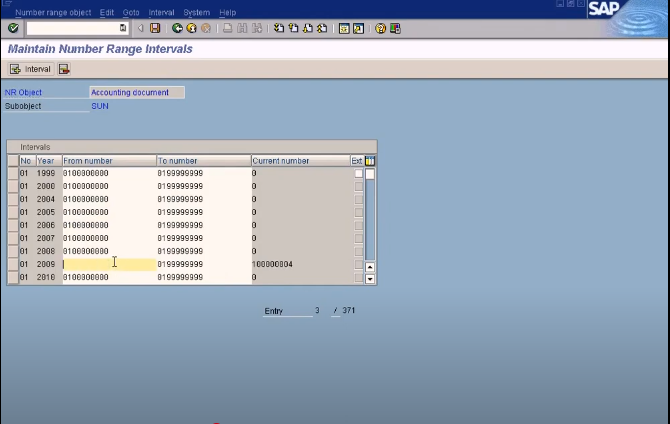670x424 pixels.
Task: Collapse command field with triangle arrow
Action: (x=140, y=28)
